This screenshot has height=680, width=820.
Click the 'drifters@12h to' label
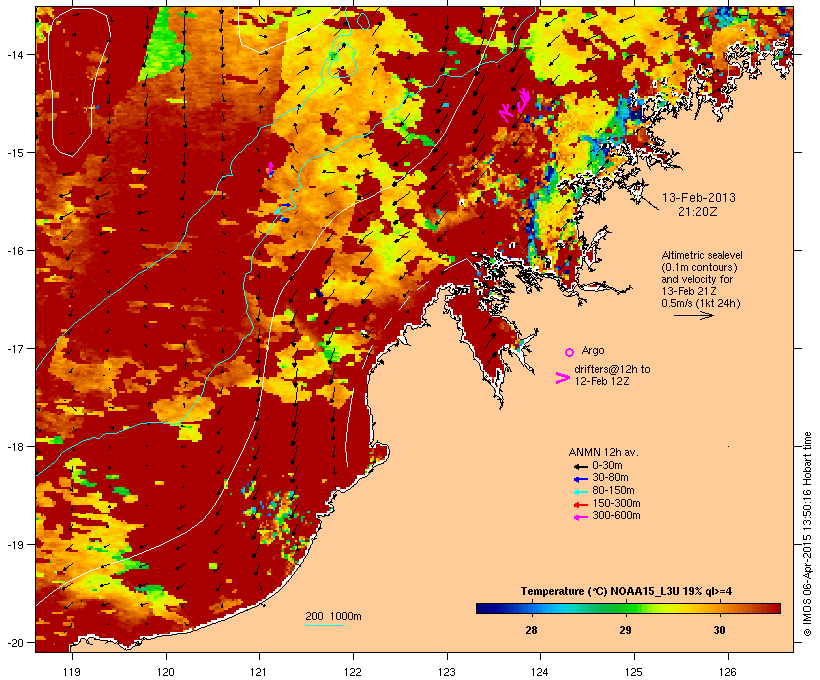[x=612, y=369]
